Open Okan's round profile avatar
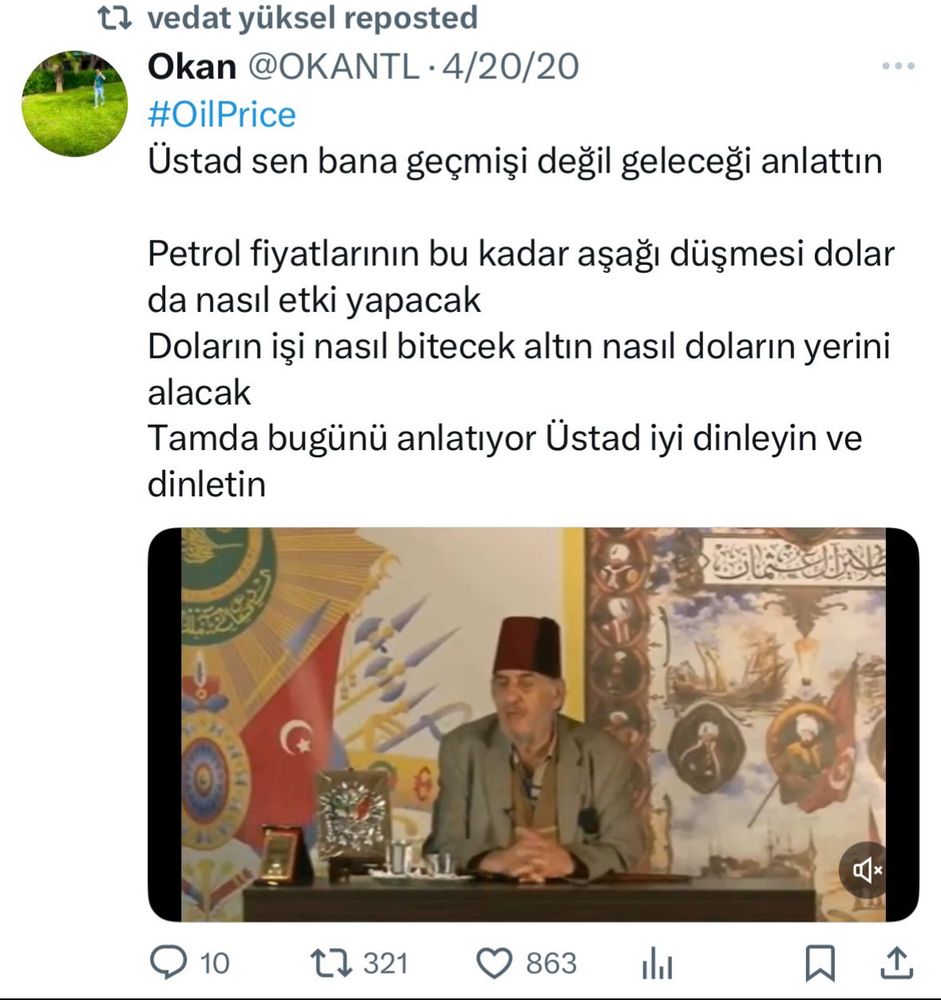The image size is (941, 1000). pyautogui.click(x=75, y=104)
